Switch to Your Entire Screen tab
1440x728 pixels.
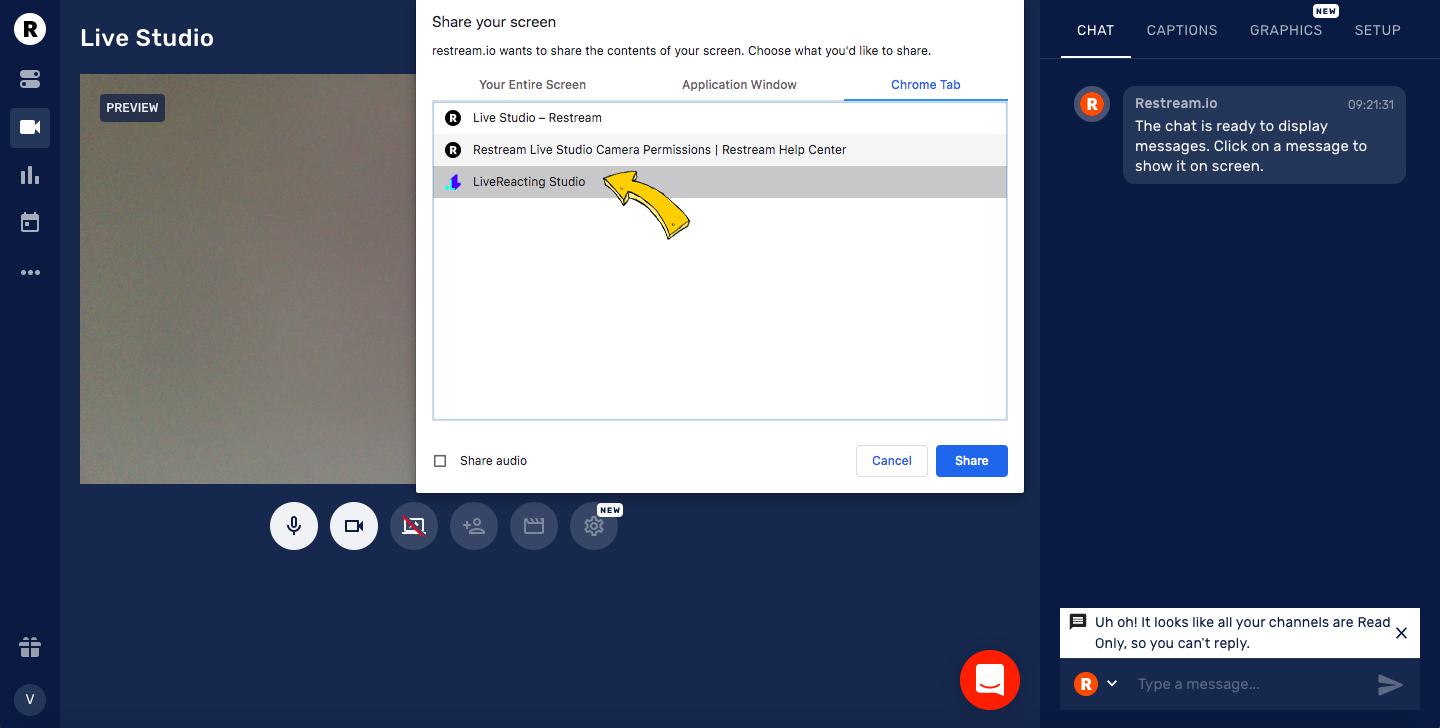532,85
